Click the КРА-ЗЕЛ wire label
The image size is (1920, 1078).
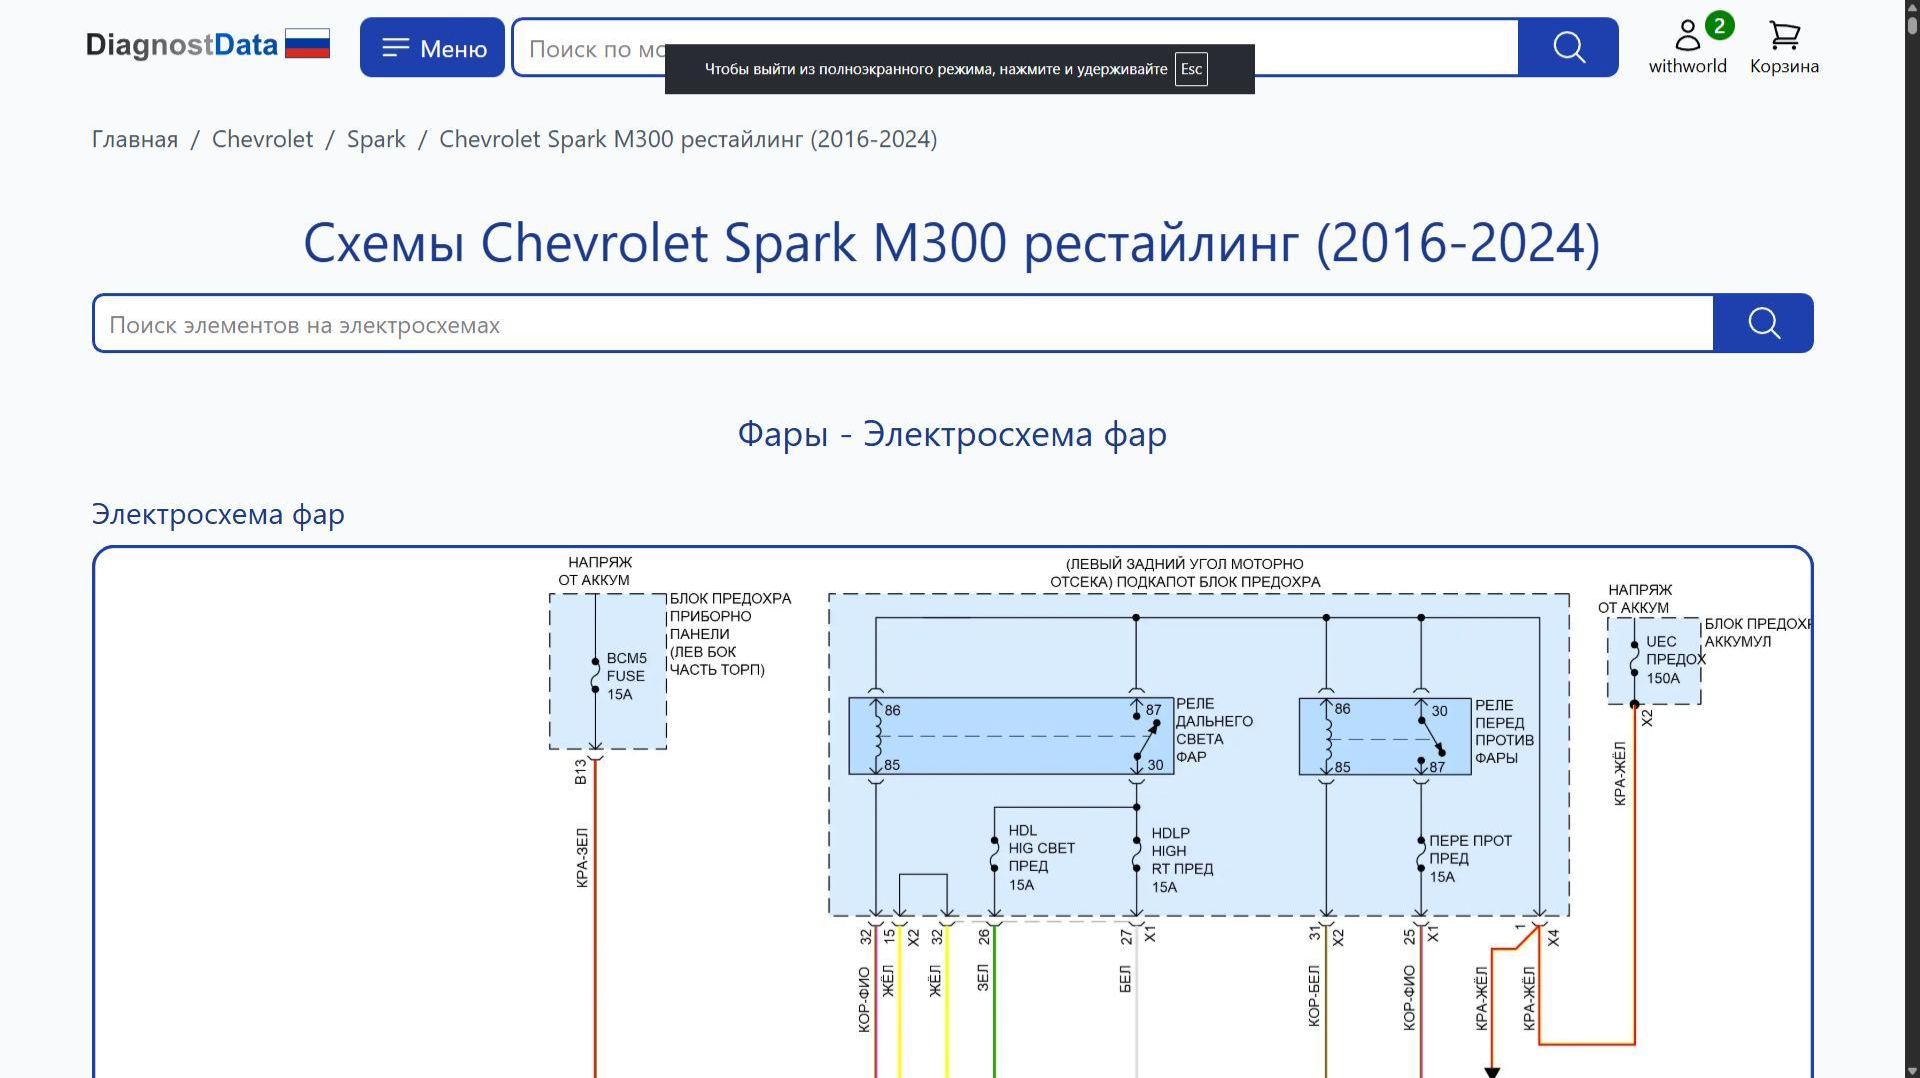coord(582,858)
